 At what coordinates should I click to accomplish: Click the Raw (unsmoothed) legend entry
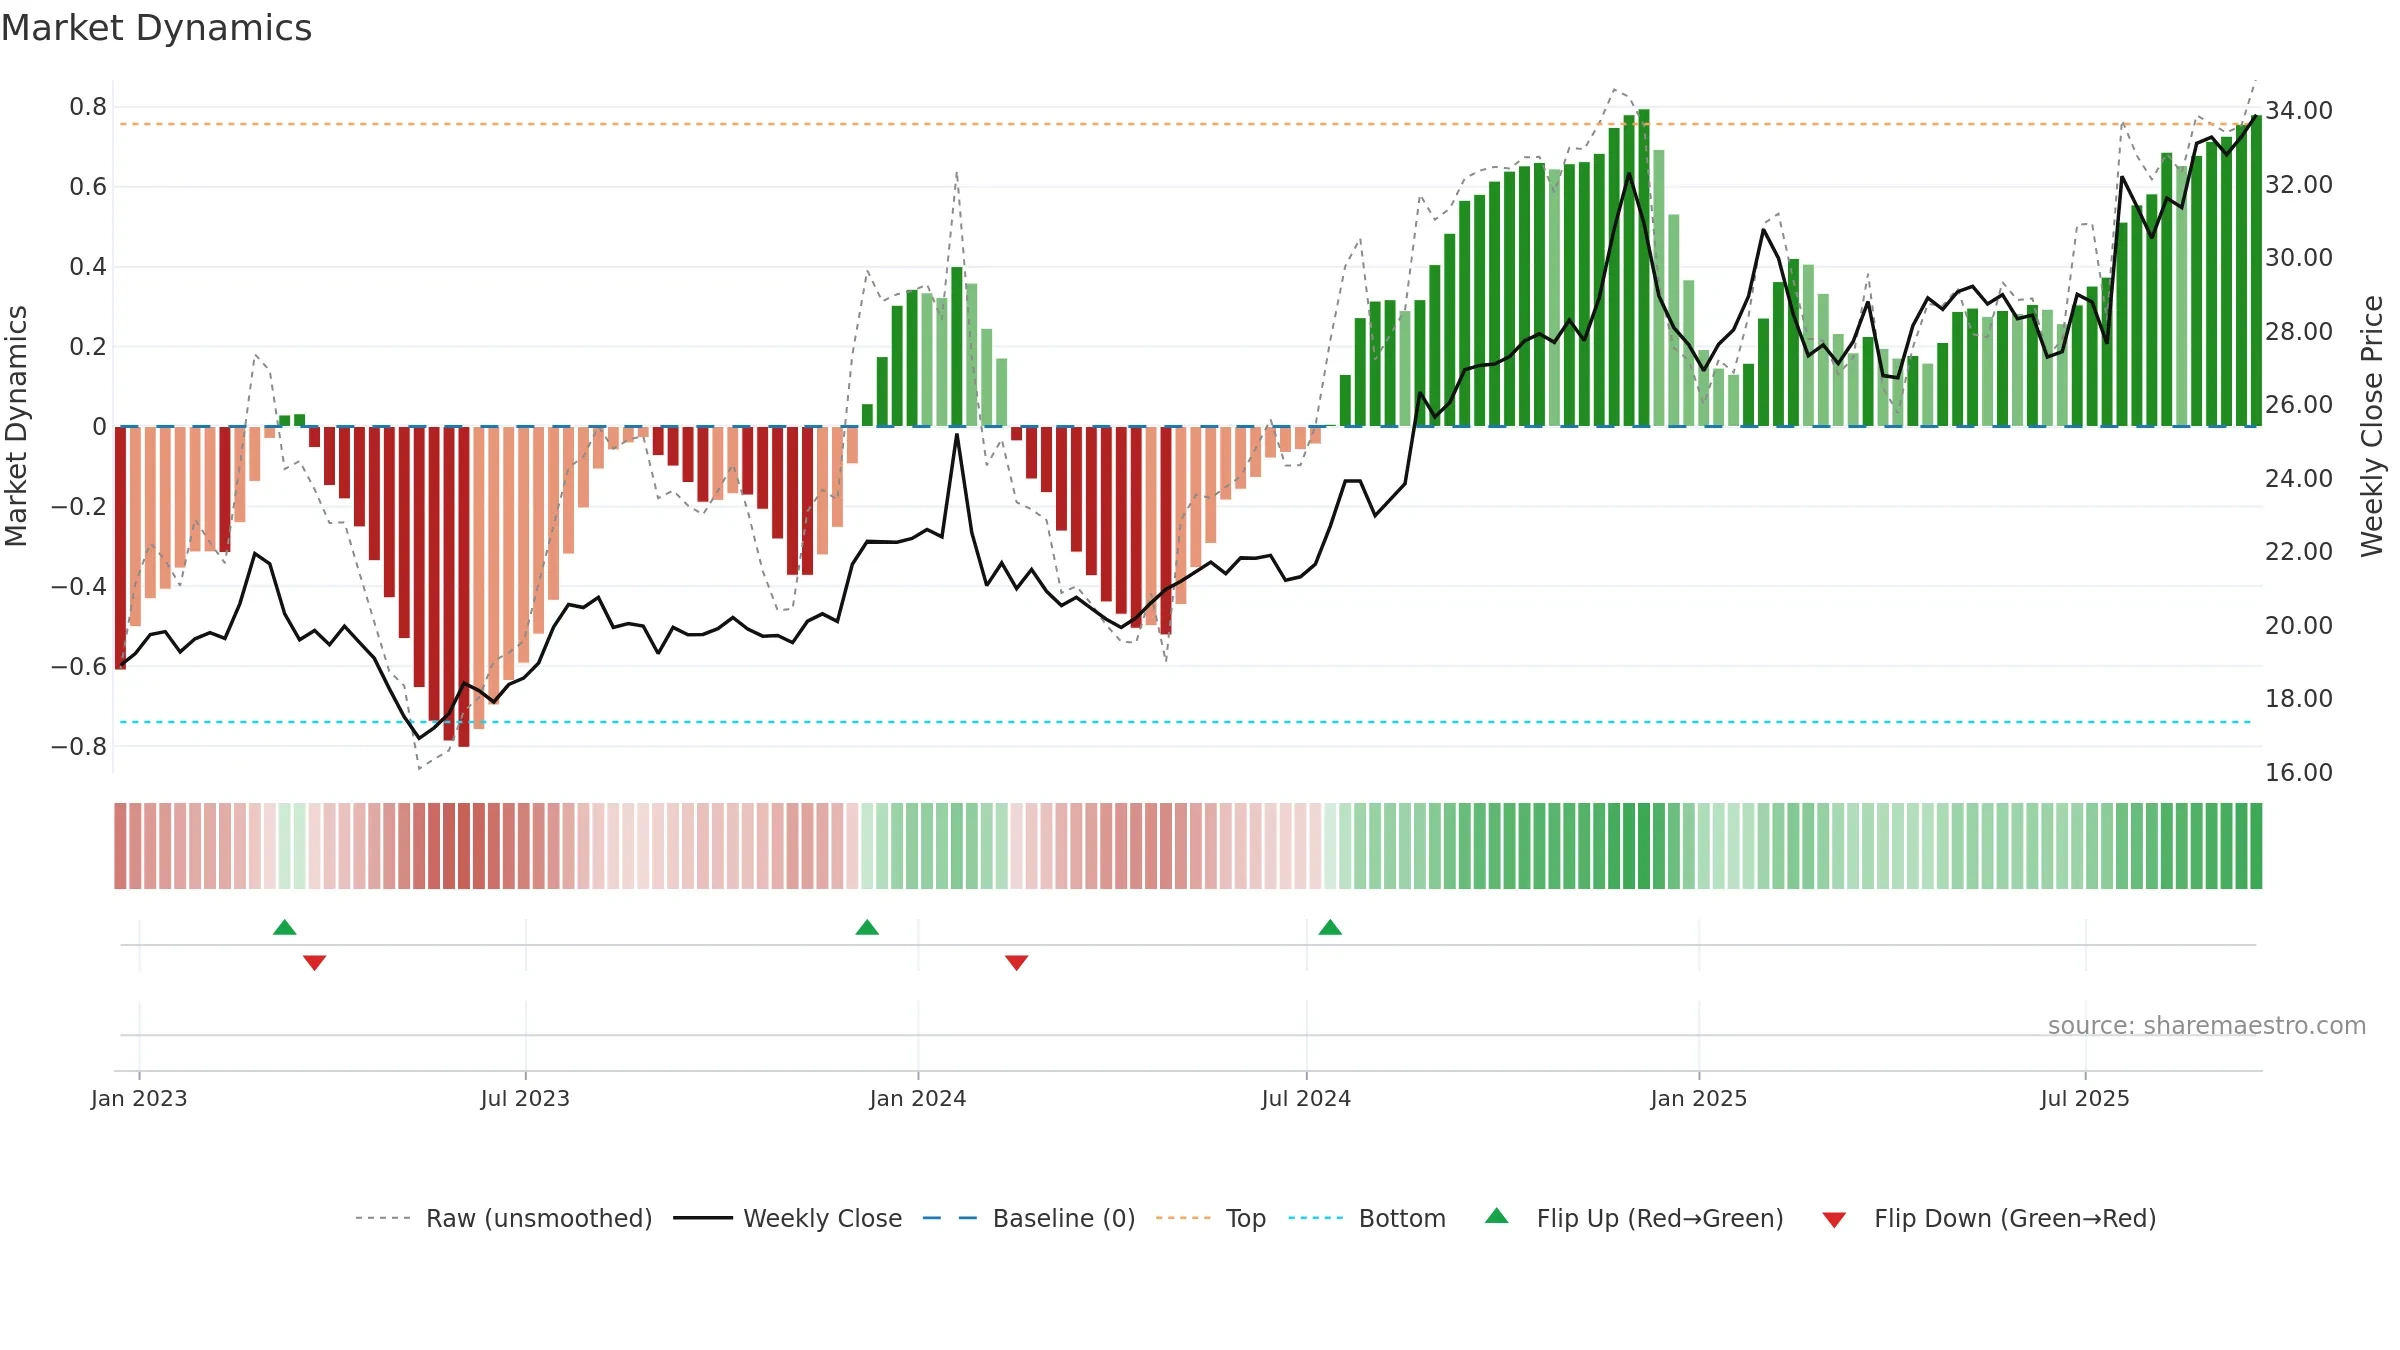click(503, 1218)
